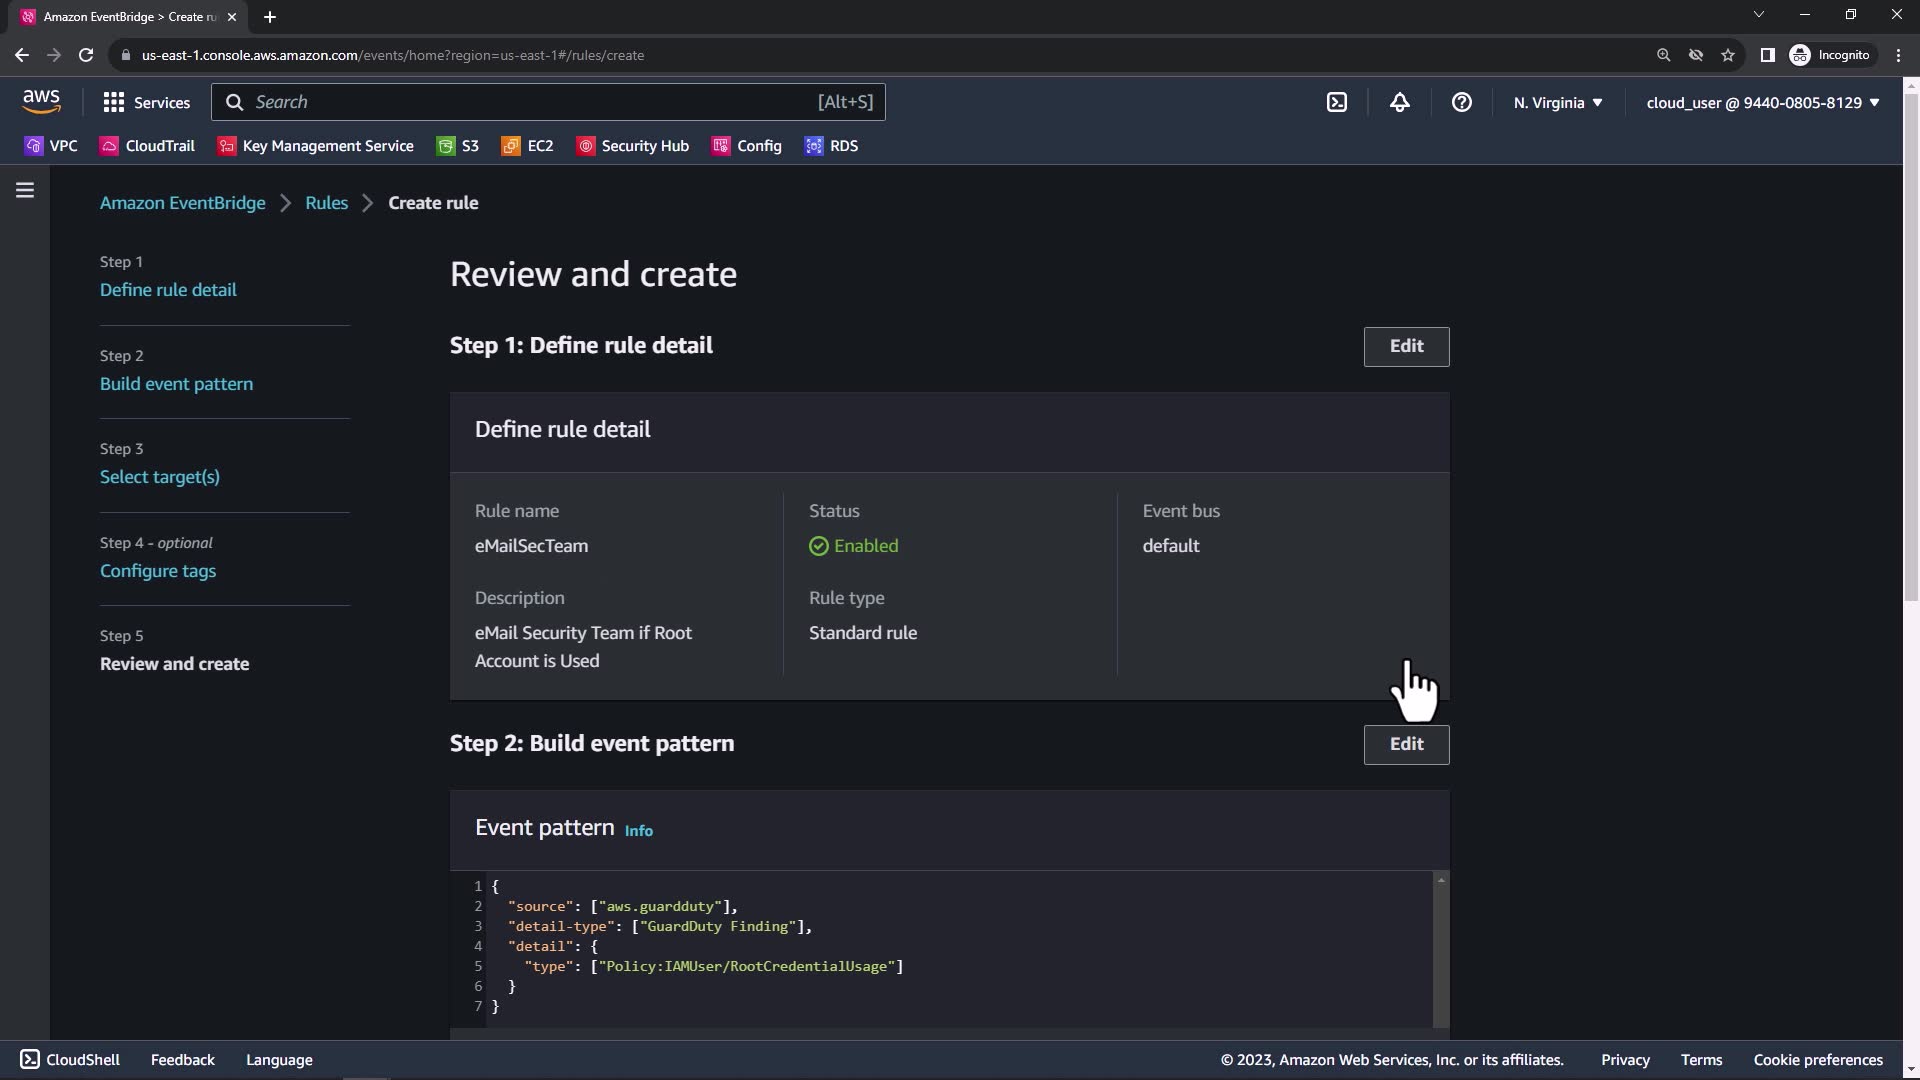Expand the N. Virginia region dropdown
Screen dimensions: 1920x1080
[x=1558, y=102]
